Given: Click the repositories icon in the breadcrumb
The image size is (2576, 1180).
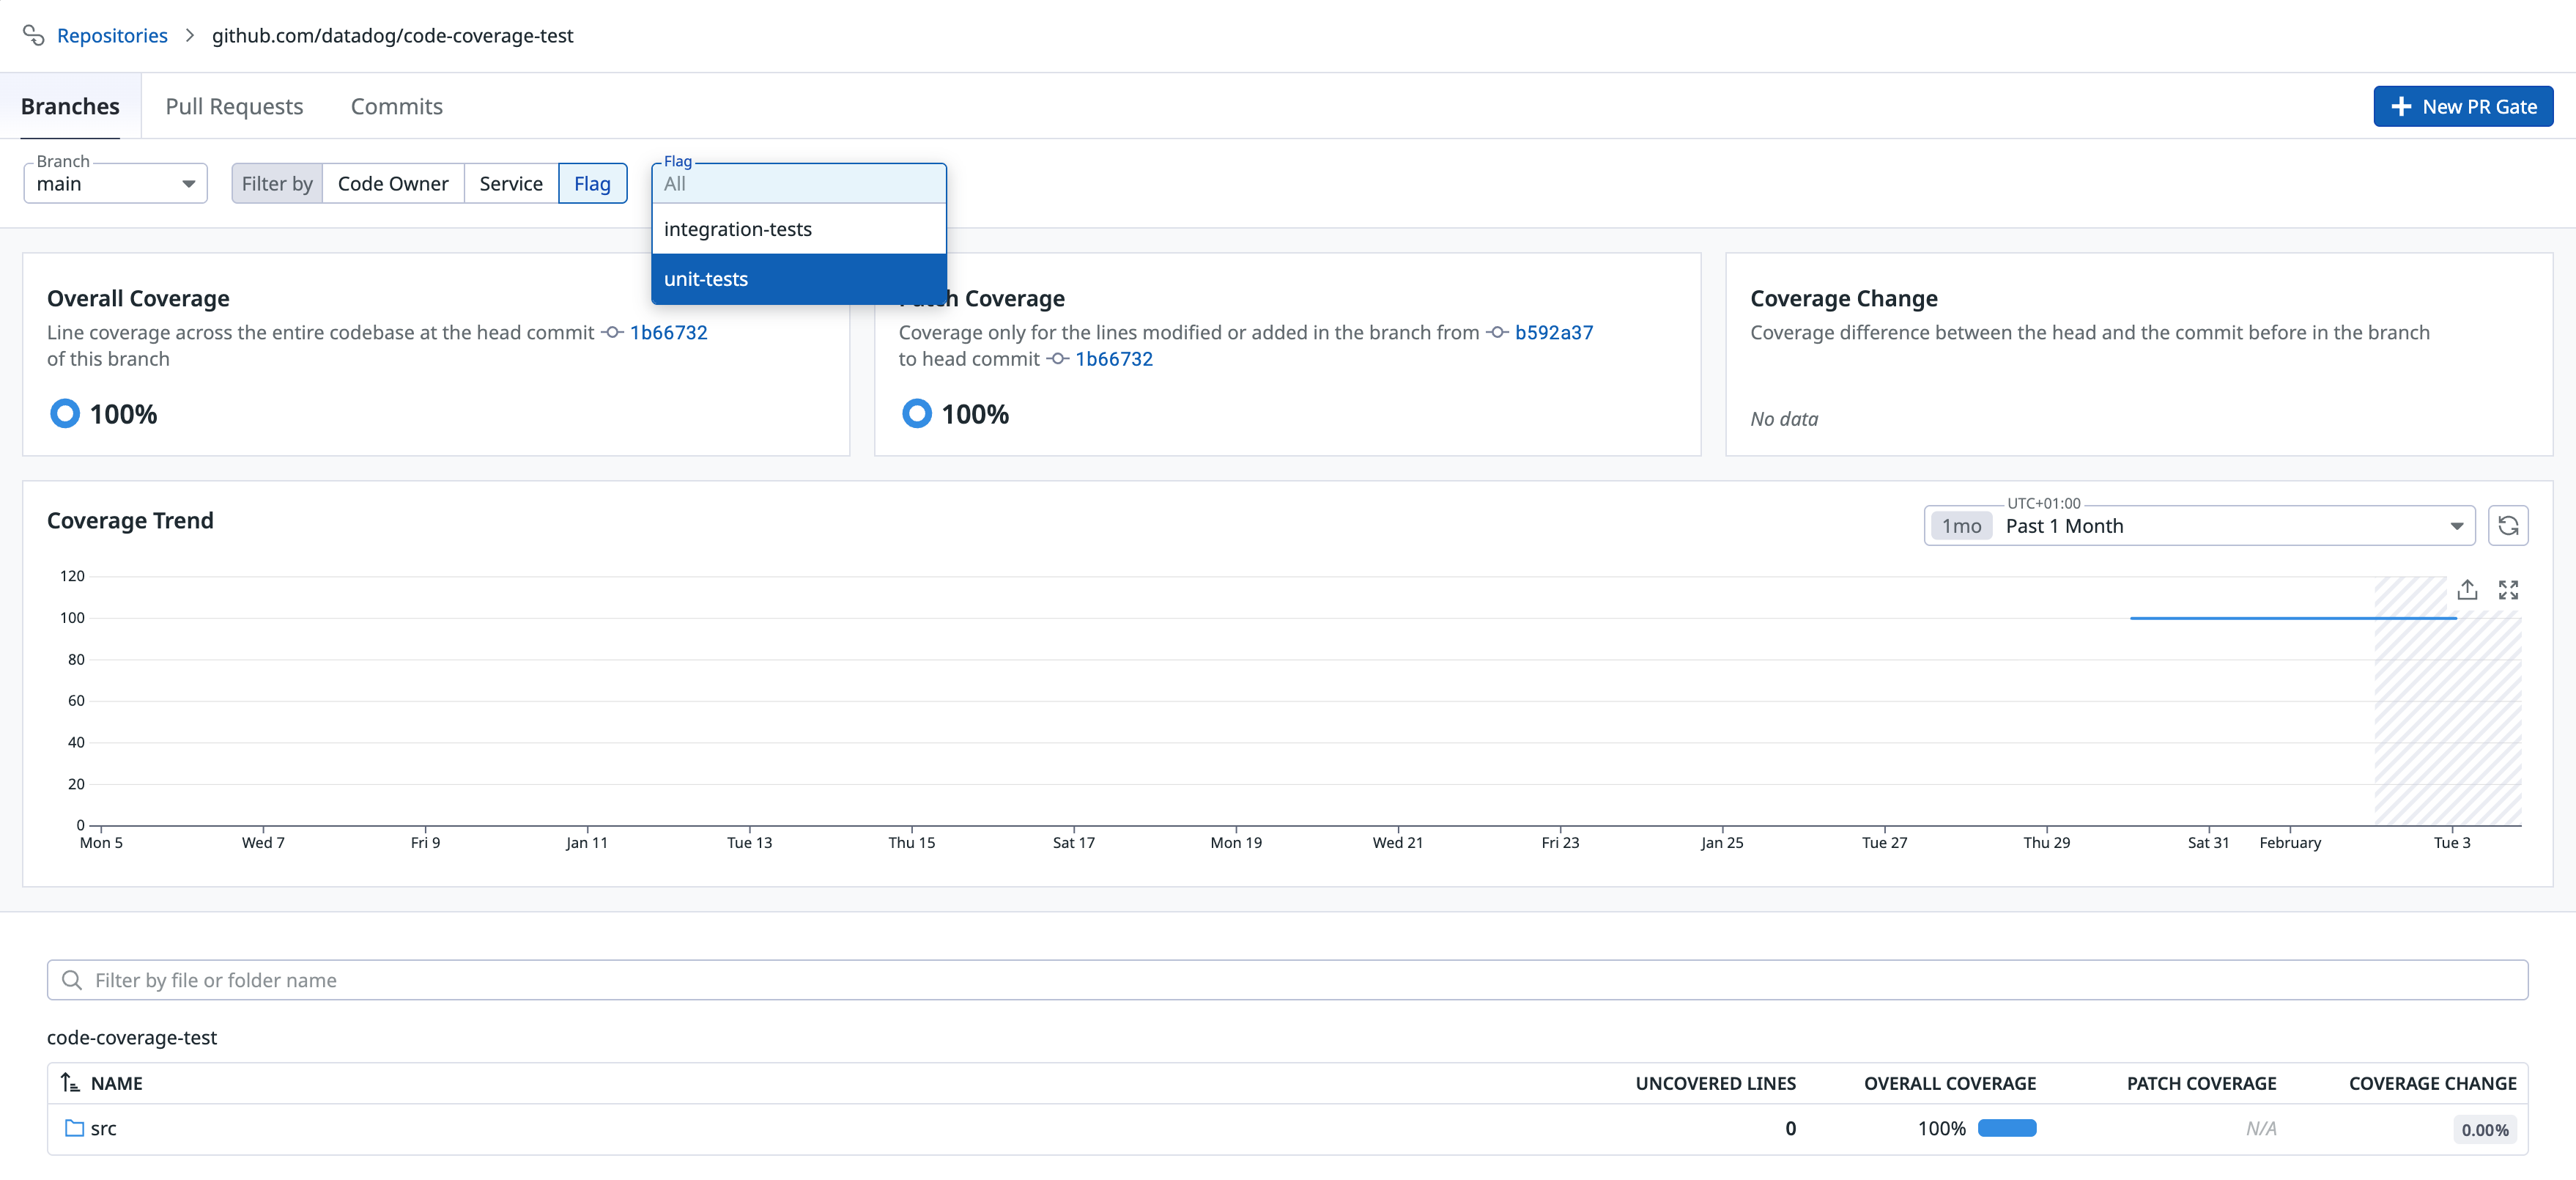Looking at the screenshot, I should coord(33,35).
